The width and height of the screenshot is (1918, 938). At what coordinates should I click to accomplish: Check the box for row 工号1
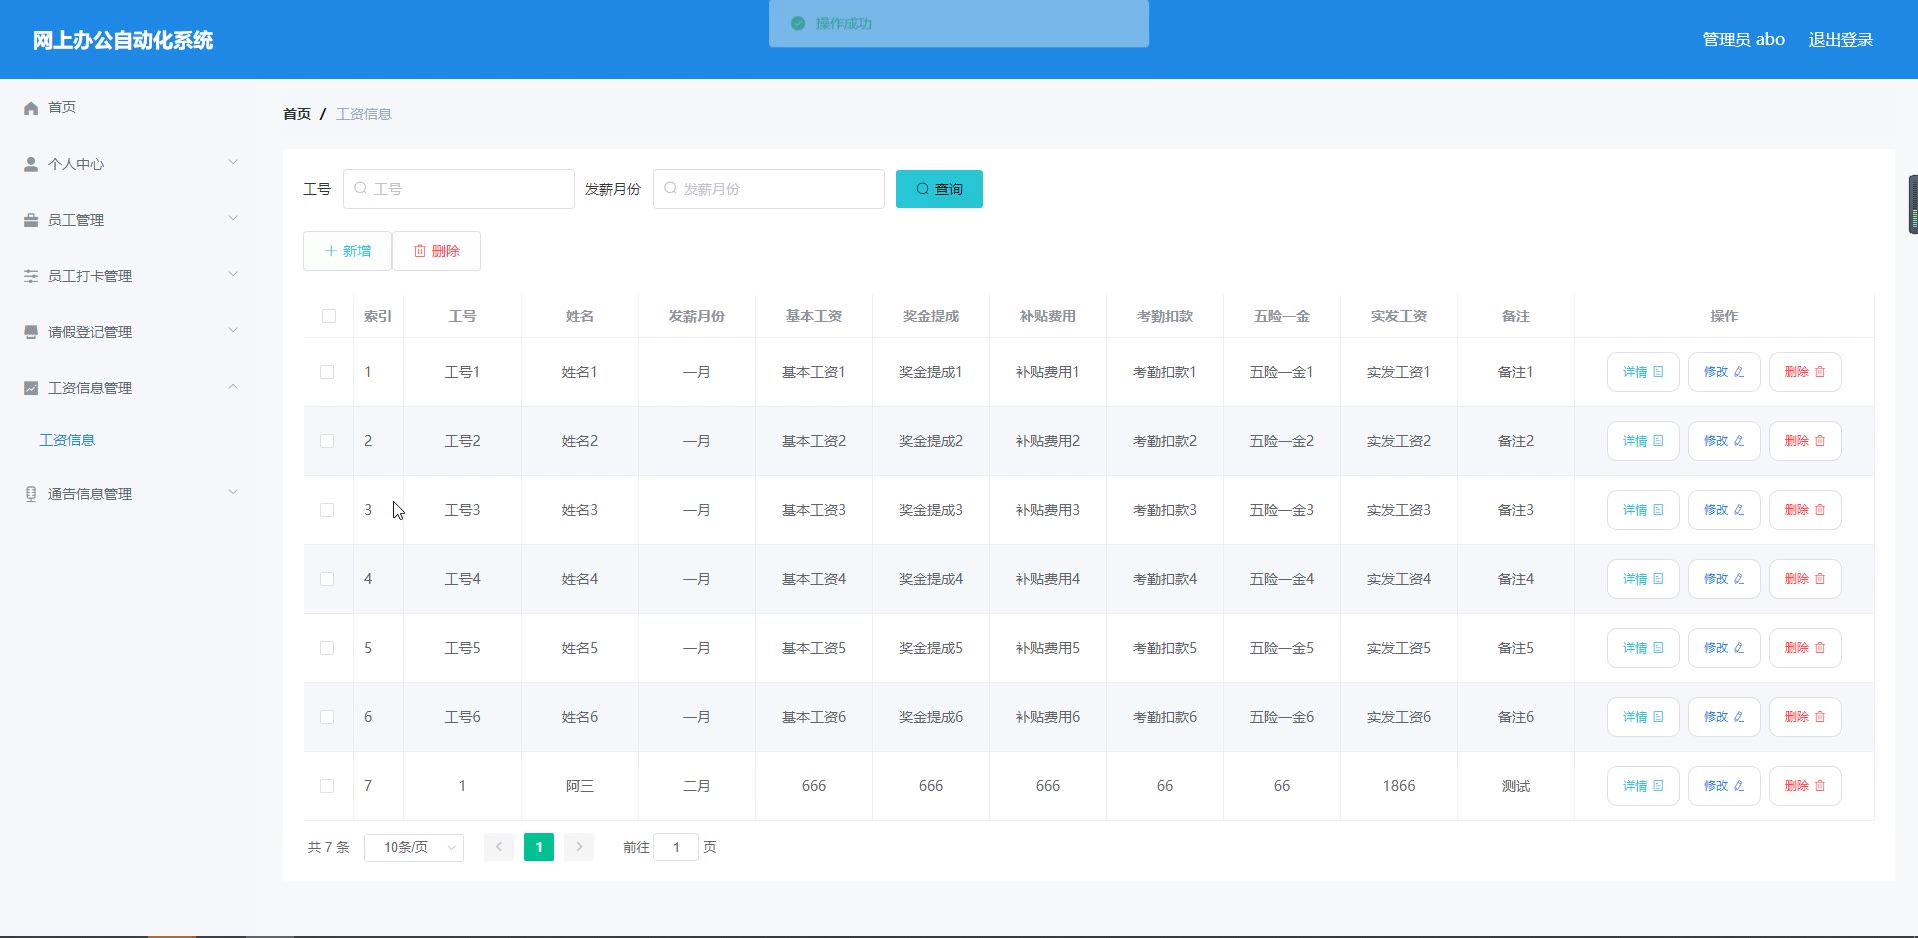point(327,372)
